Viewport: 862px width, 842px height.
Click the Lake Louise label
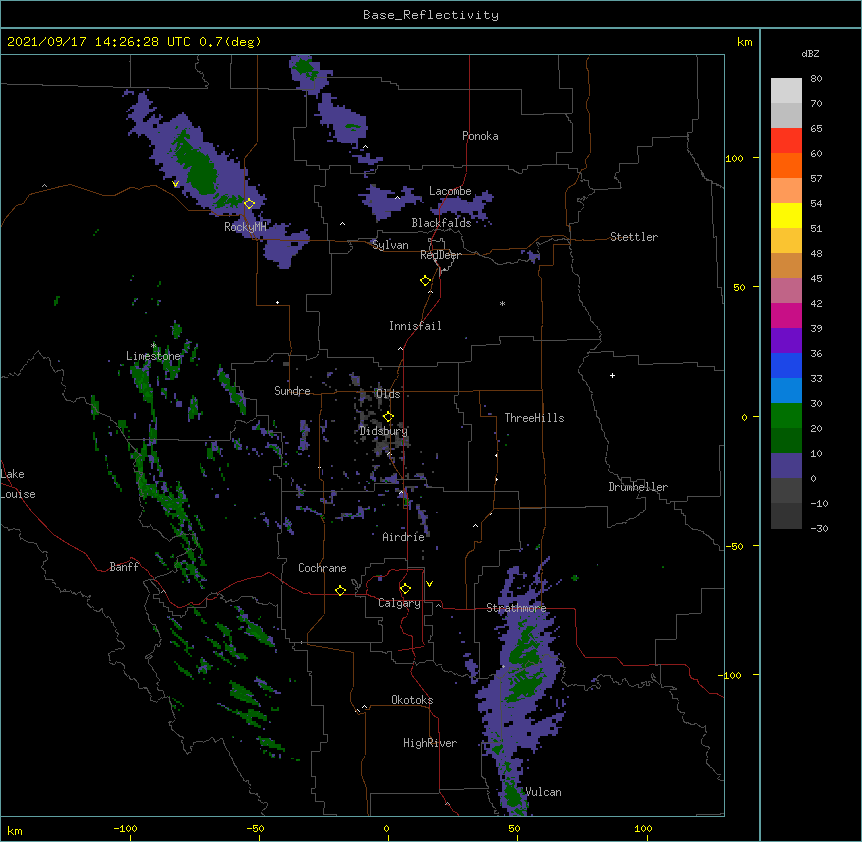[18, 484]
